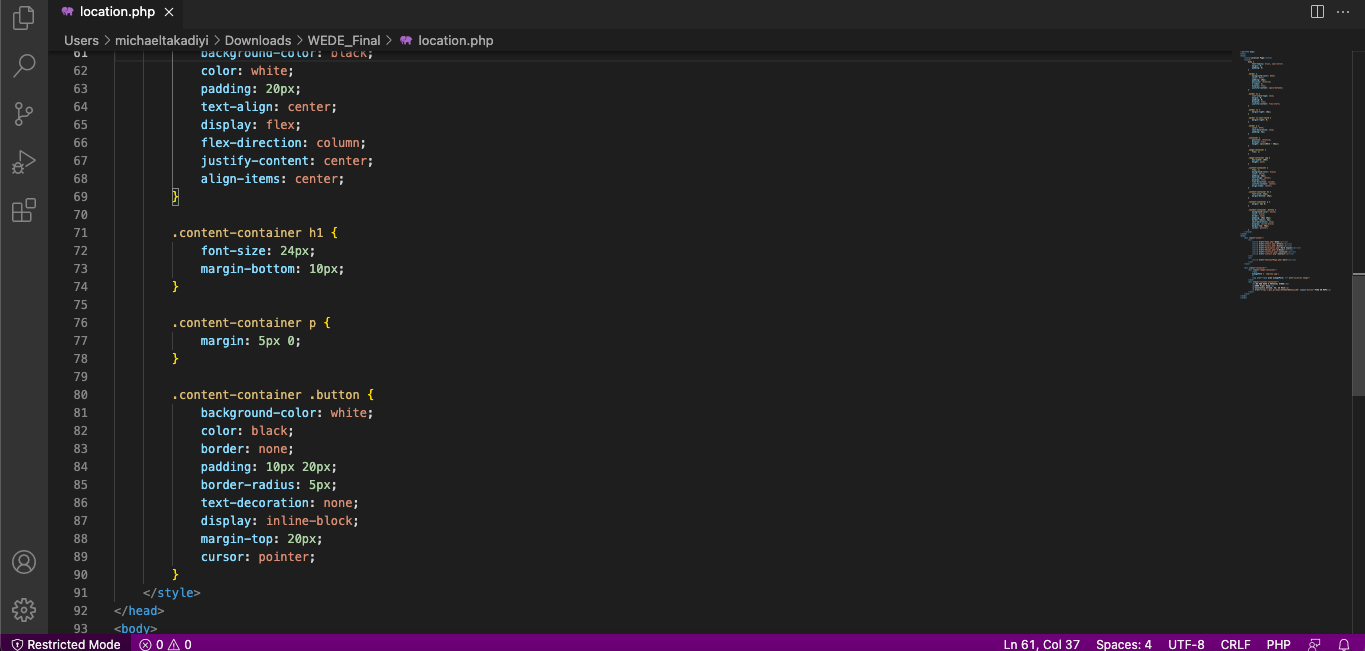1365x651 pixels.
Task: Open the Source Control view
Action: pos(24,114)
